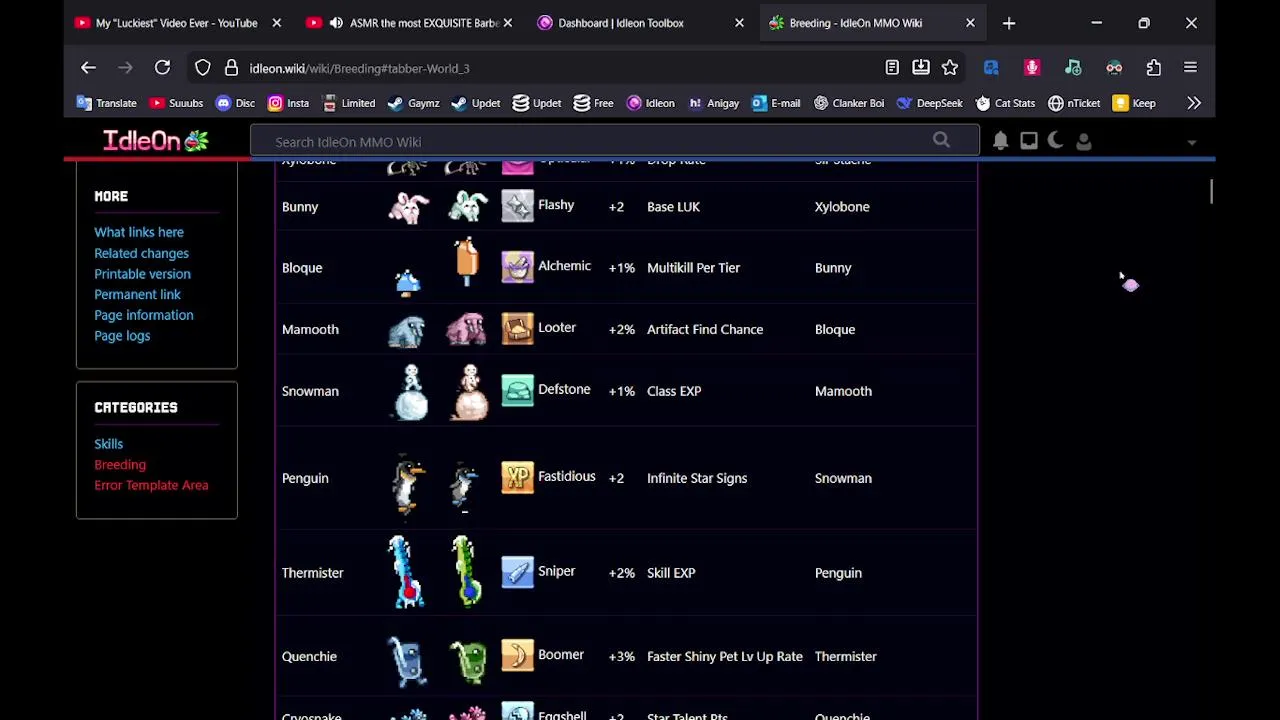The width and height of the screenshot is (1280, 720).
Task: Open Page logs link
Action: click(x=122, y=336)
